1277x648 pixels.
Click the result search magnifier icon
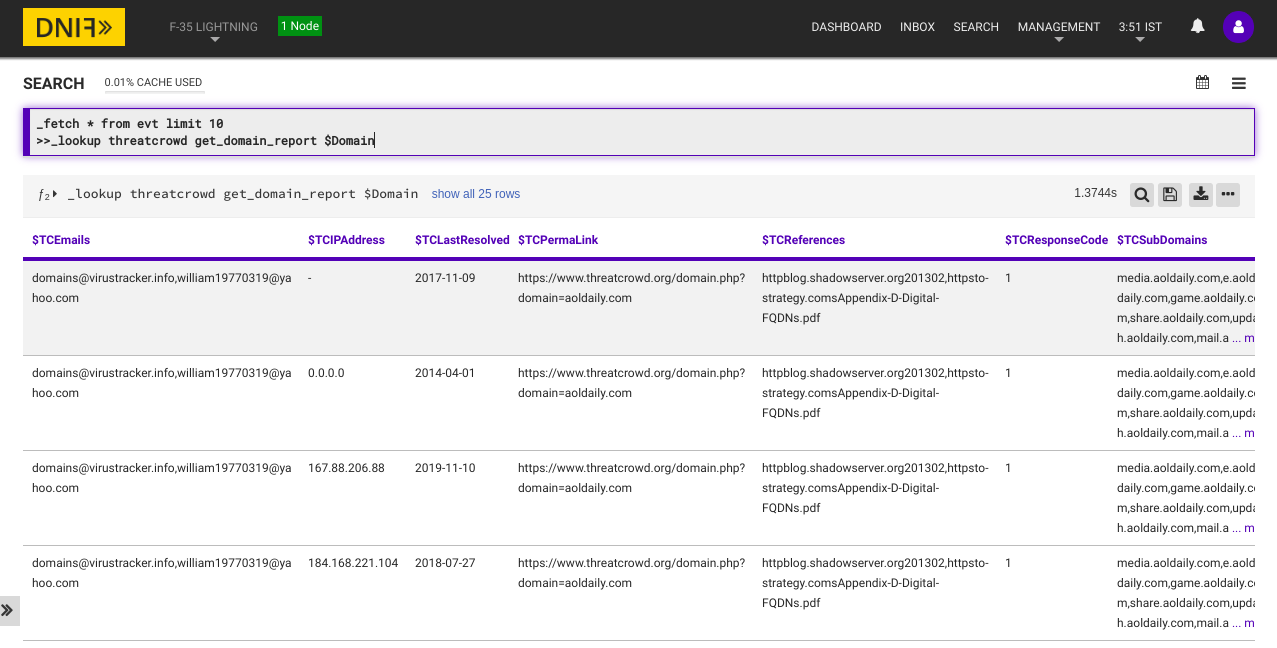[x=1141, y=195]
